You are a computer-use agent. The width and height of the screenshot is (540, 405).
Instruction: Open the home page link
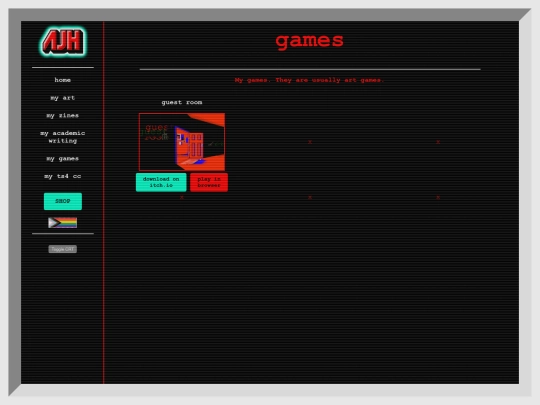(x=63, y=80)
